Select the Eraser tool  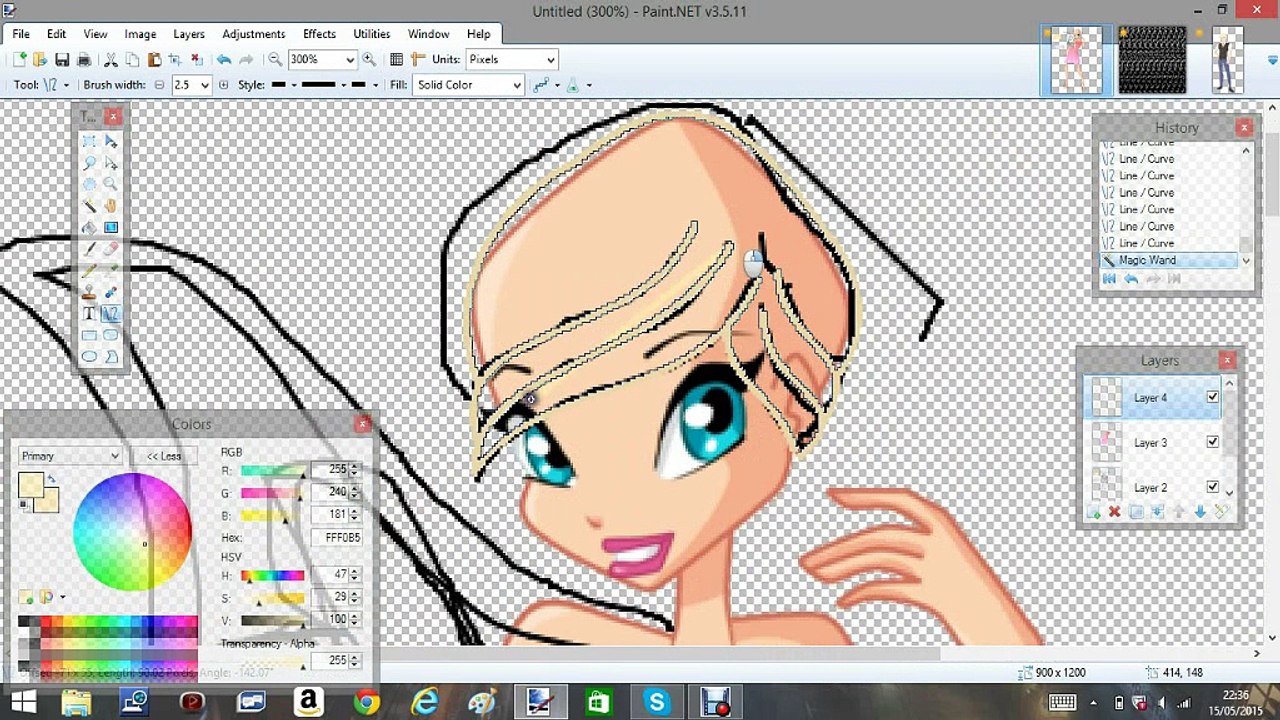point(111,249)
